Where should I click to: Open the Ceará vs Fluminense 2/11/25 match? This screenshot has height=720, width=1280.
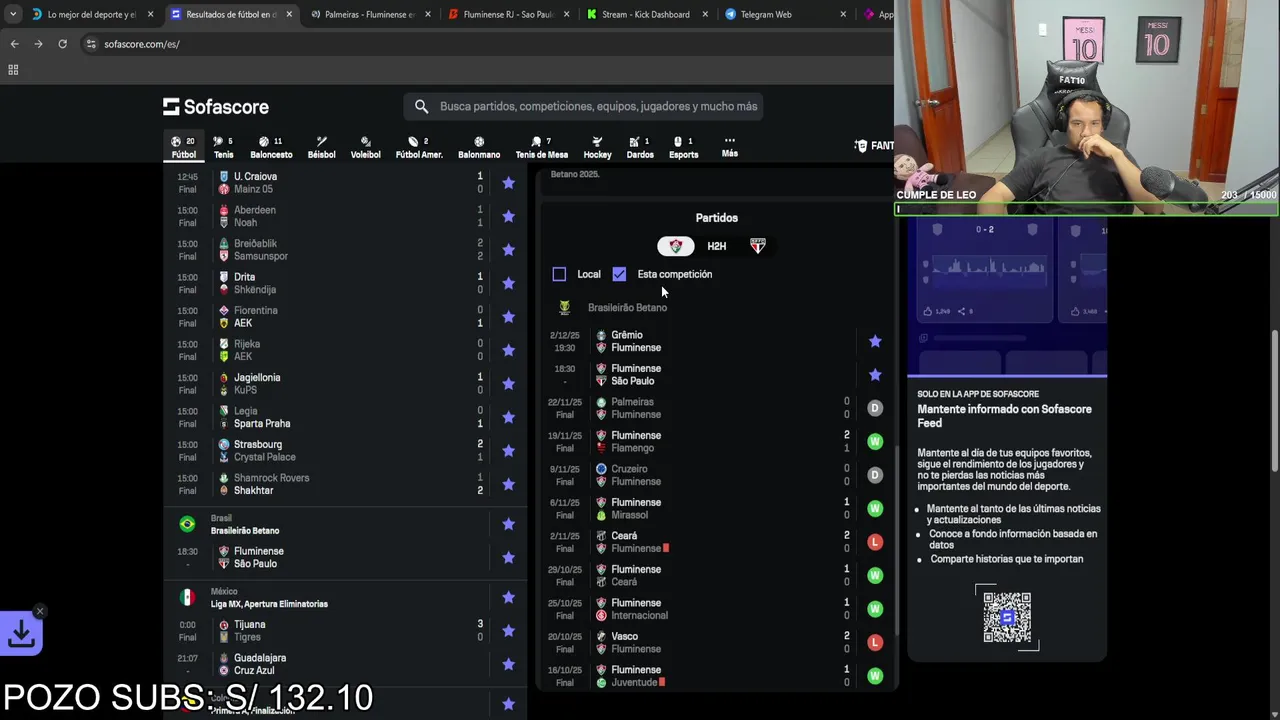pos(716,542)
